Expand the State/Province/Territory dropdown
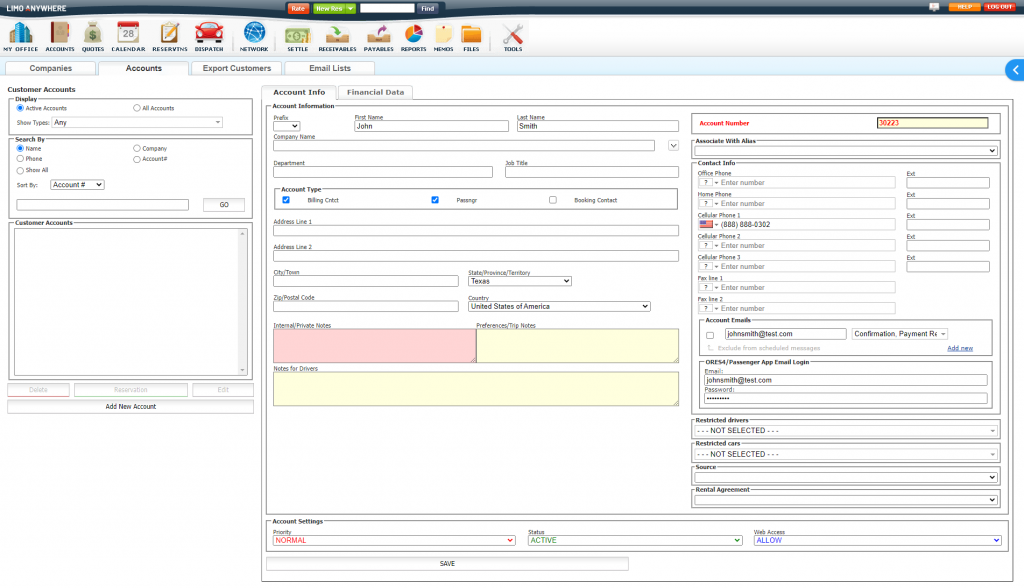Viewport: 1024px width, 588px height. coord(519,281)
